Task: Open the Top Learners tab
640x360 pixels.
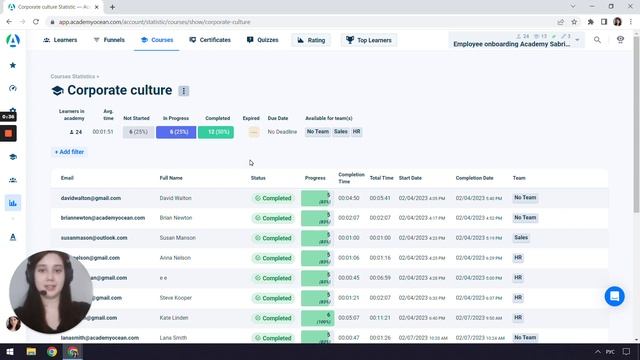Action: click(369, 40)
